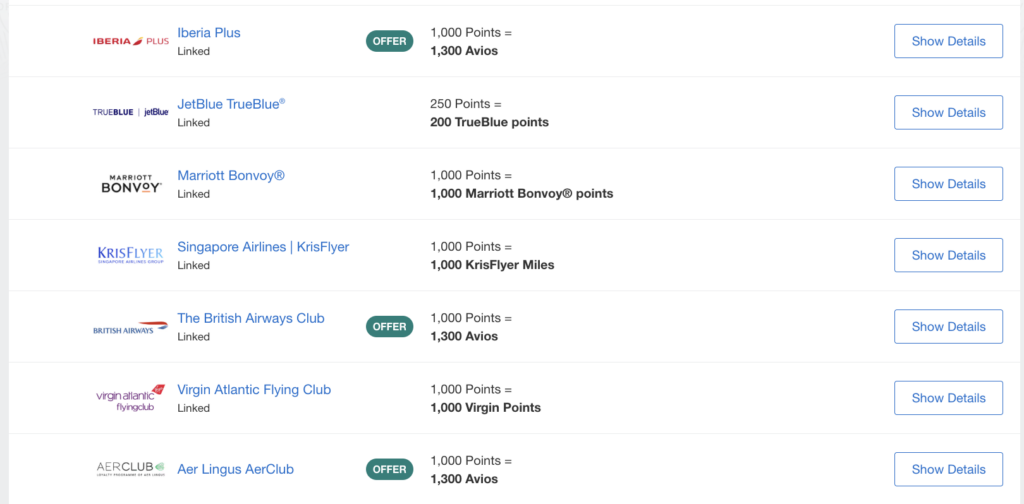Show Details for Iberia Plus
The width and height of the screenshot is (1024, 504).
point(948,41)
